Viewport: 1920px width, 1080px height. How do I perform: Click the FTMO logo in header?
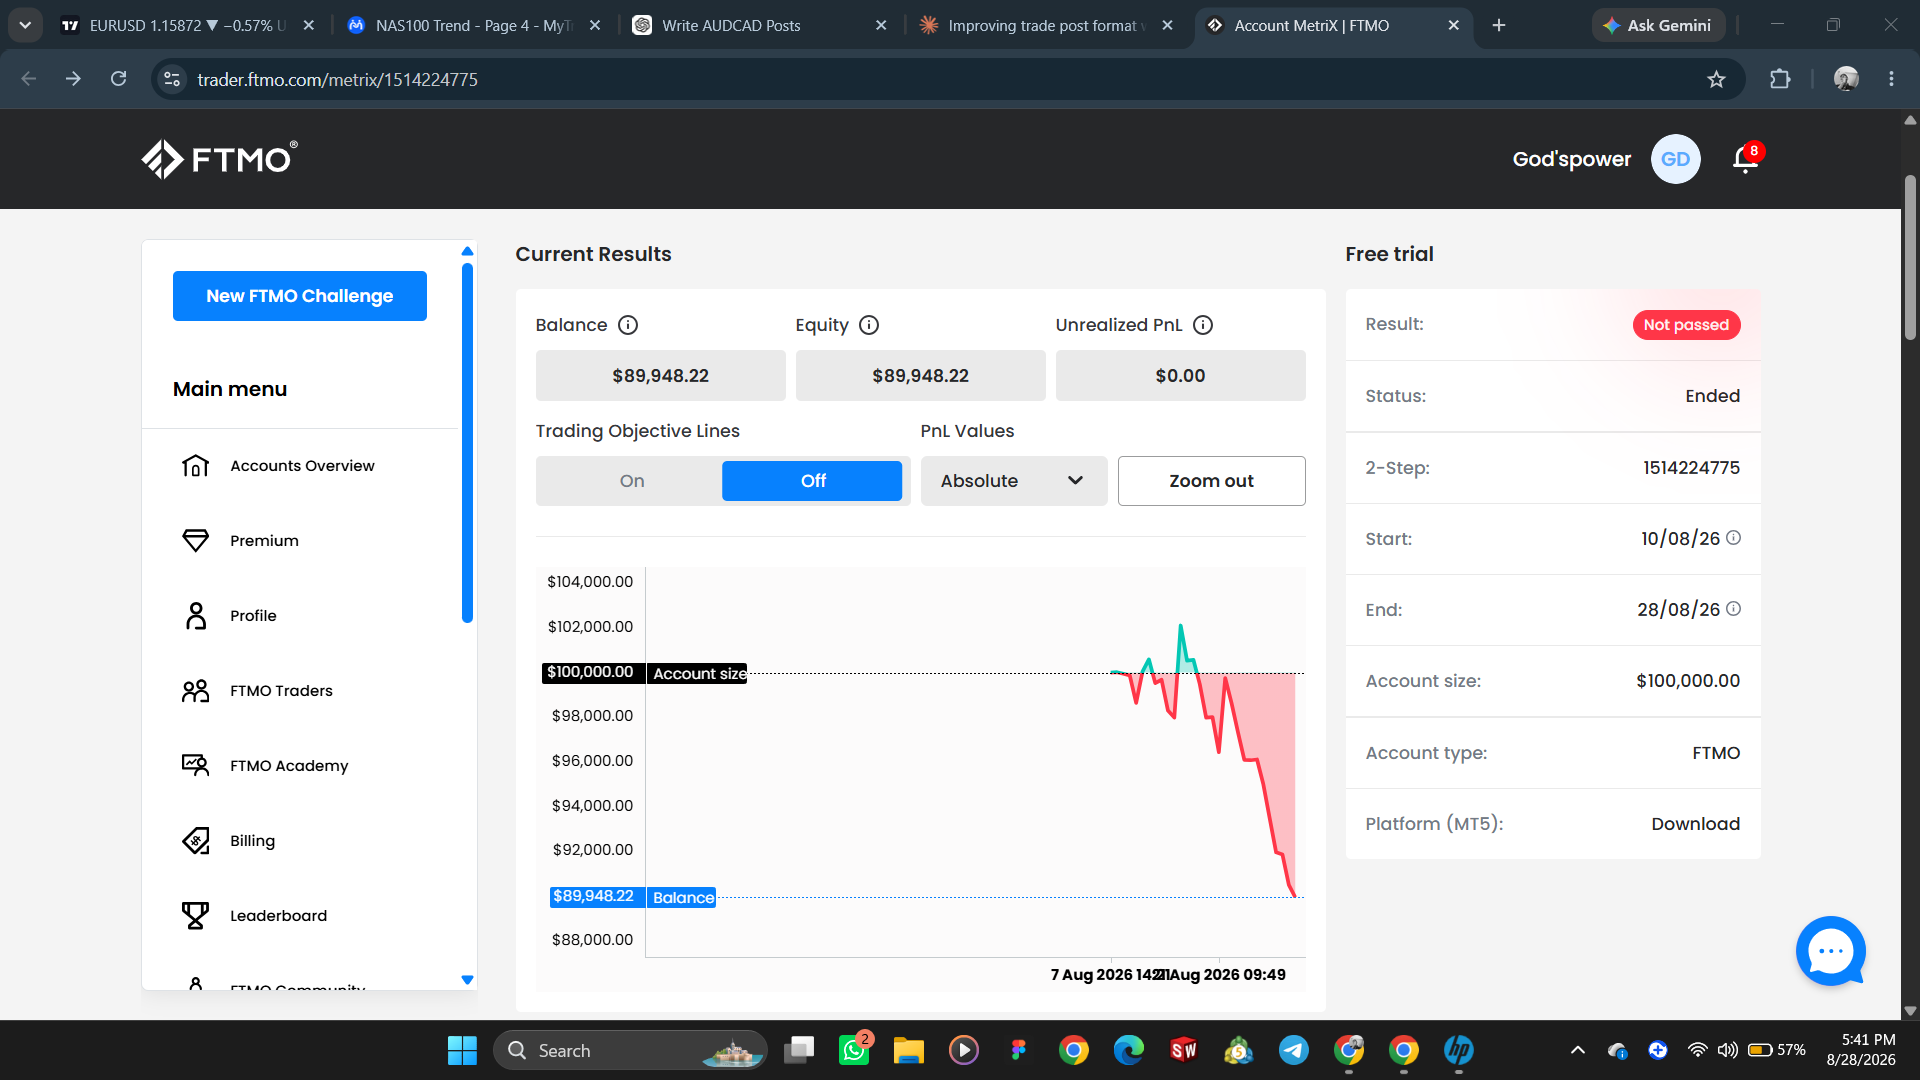click(219, 159)
